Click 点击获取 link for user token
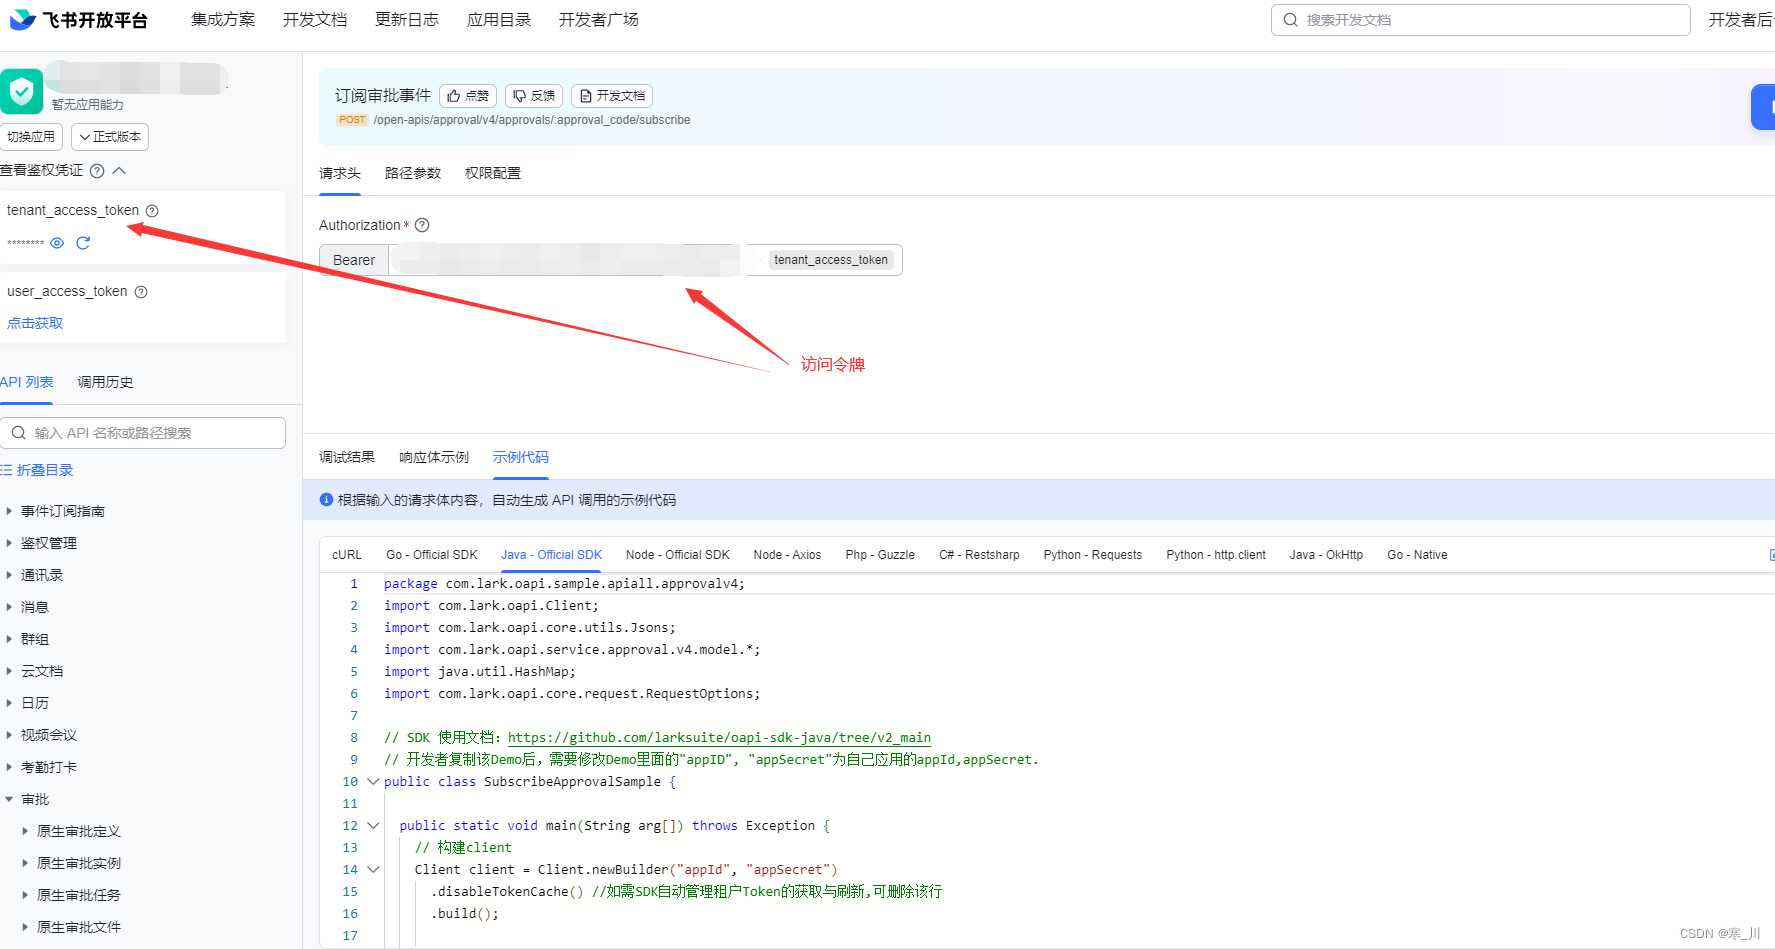 [35, 323]
